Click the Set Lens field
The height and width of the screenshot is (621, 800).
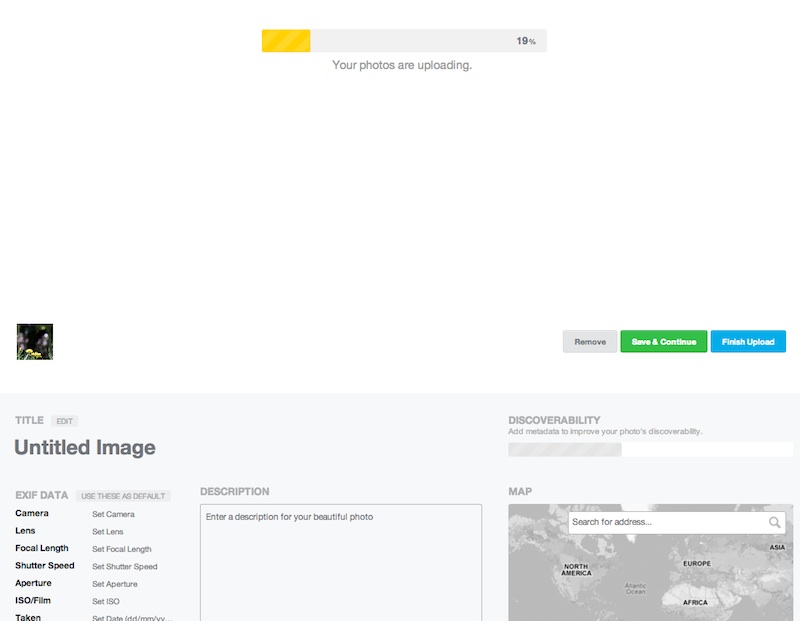pyautogui.click(x=108, y=532)
